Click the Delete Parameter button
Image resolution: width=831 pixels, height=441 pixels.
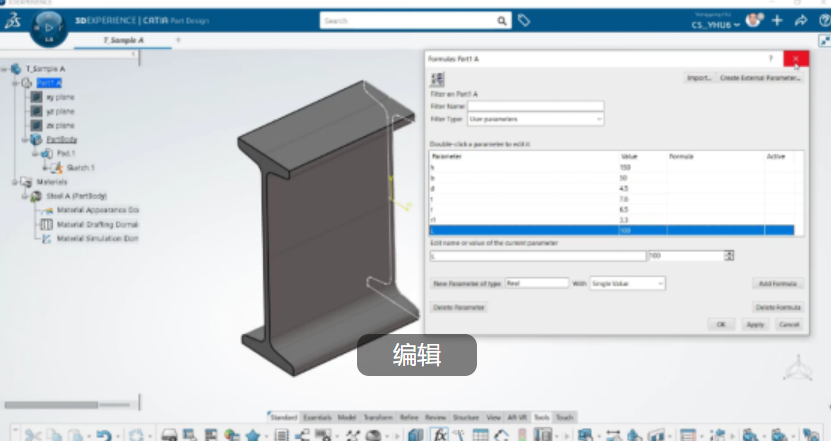[x=458, y=307]
